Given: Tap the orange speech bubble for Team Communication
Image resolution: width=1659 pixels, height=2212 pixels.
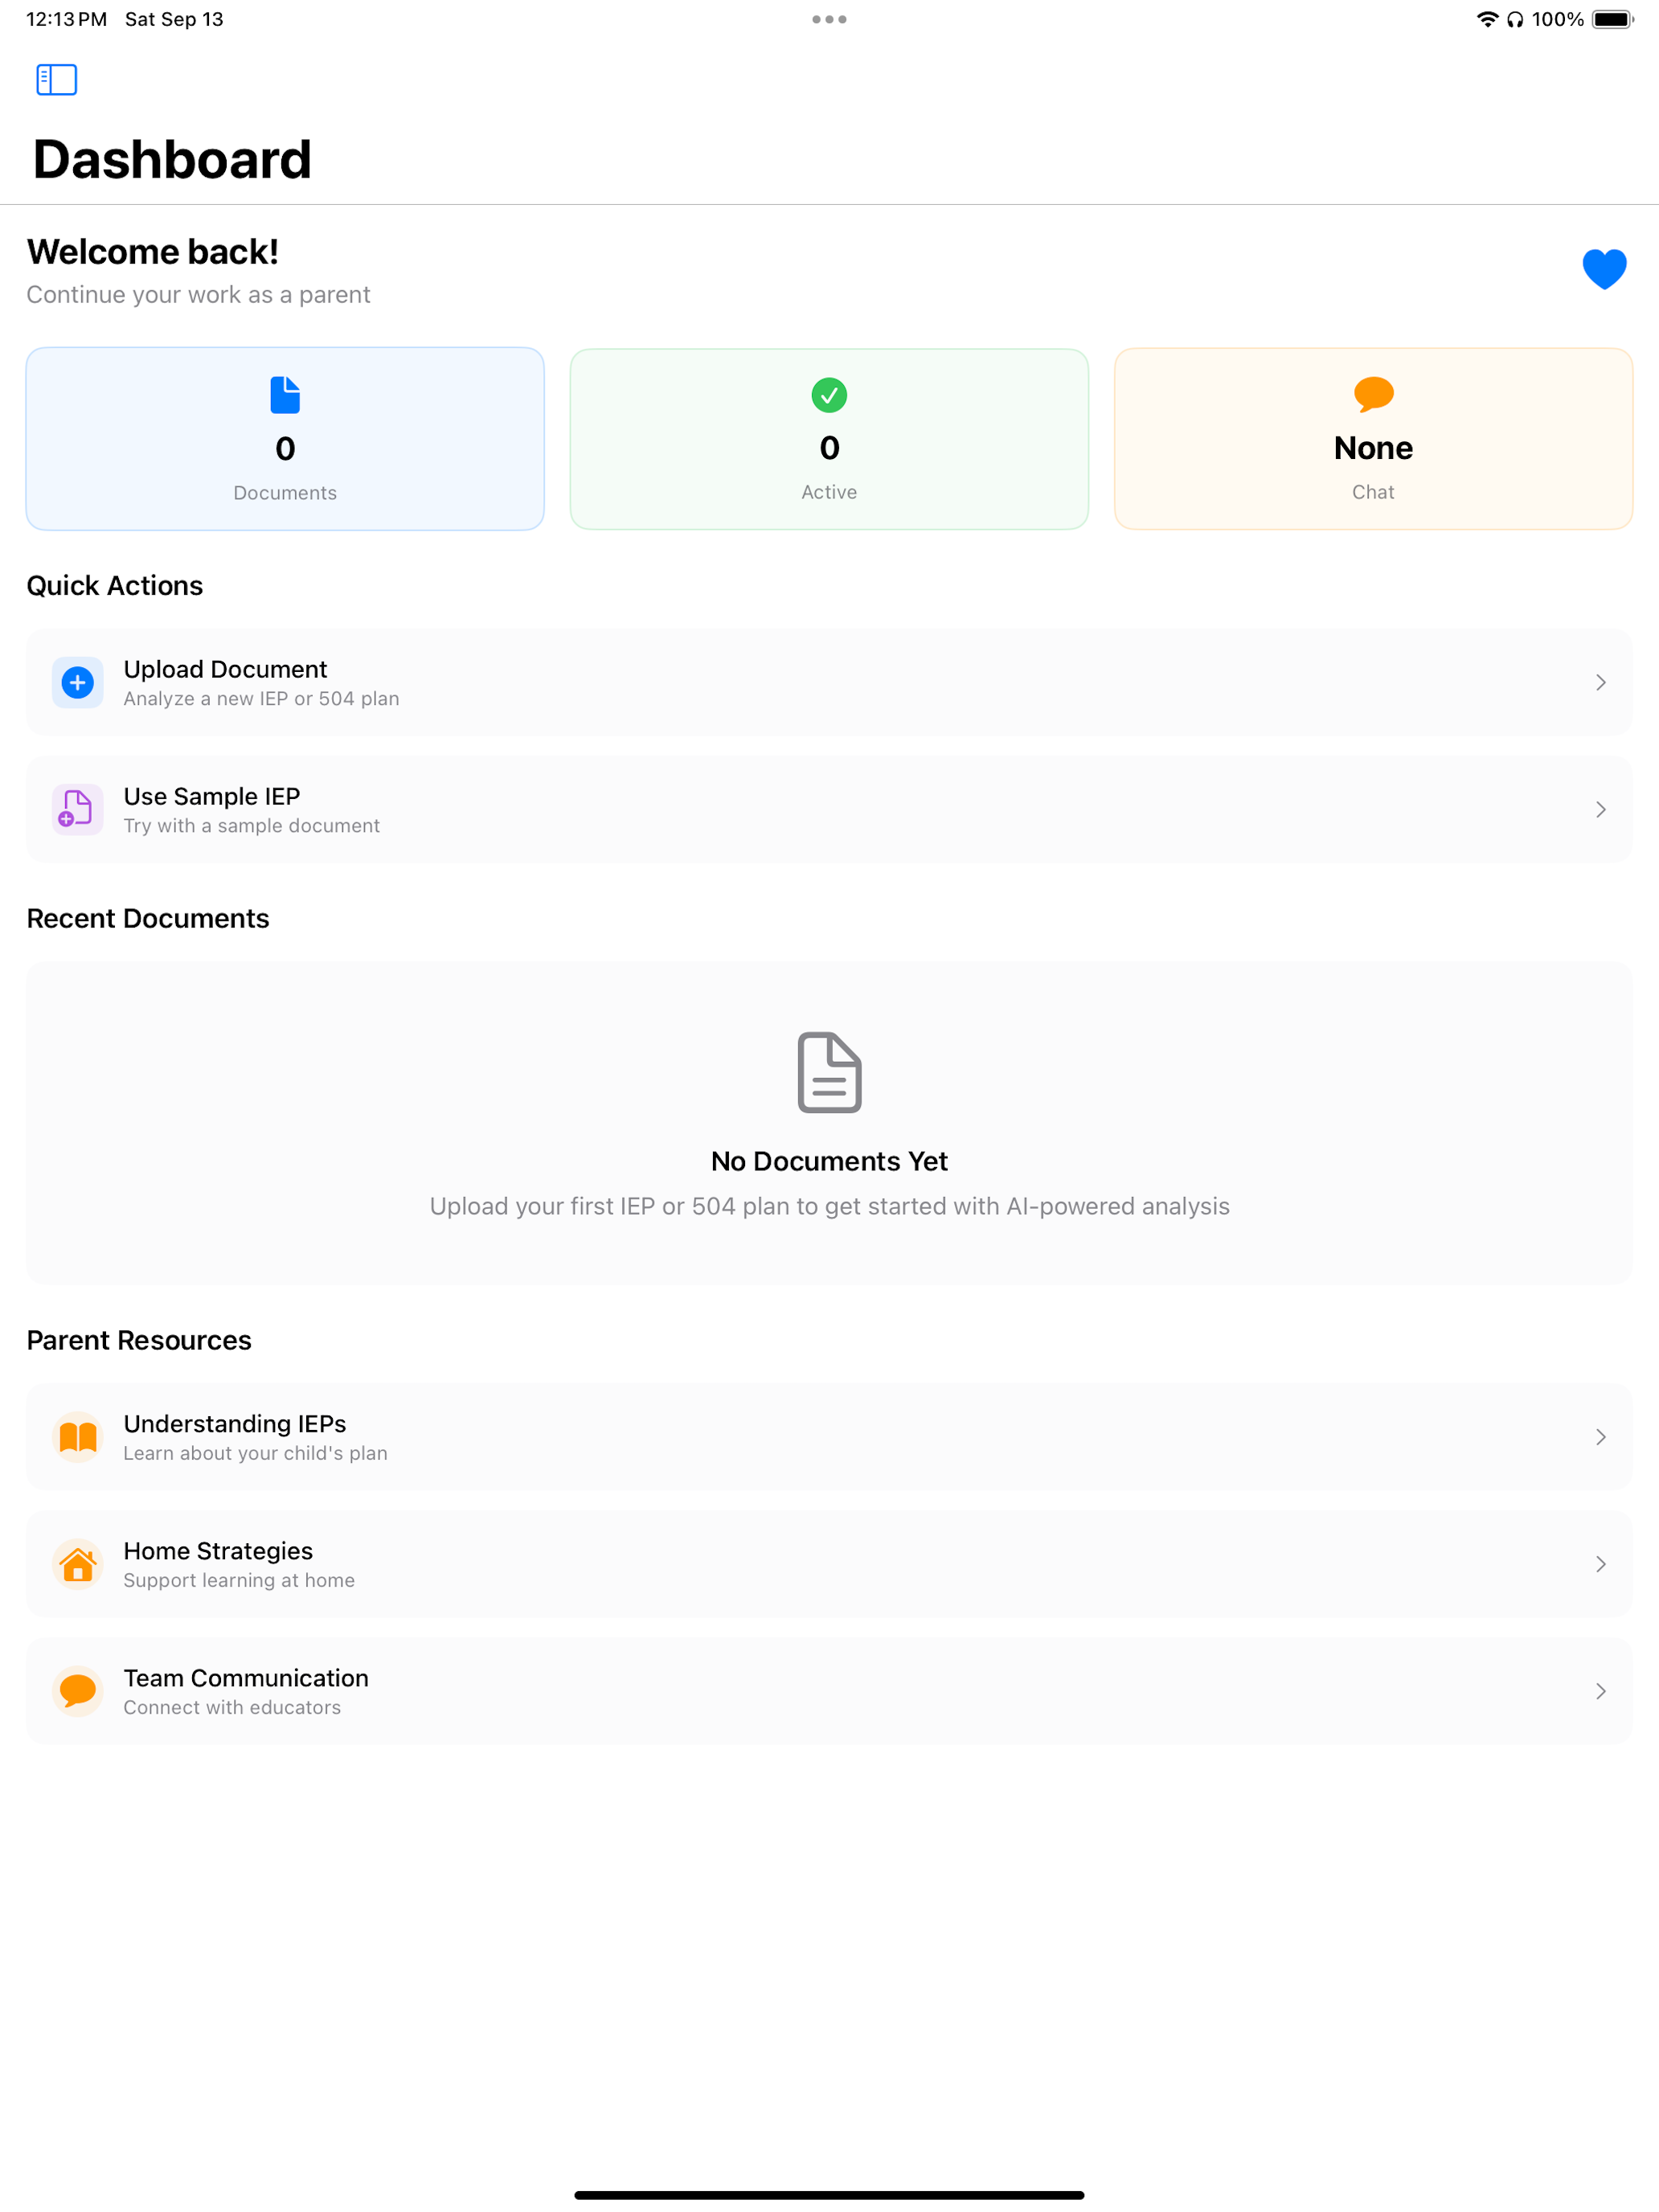Looking at the screenshot, I should click(x=77, y=1691).
